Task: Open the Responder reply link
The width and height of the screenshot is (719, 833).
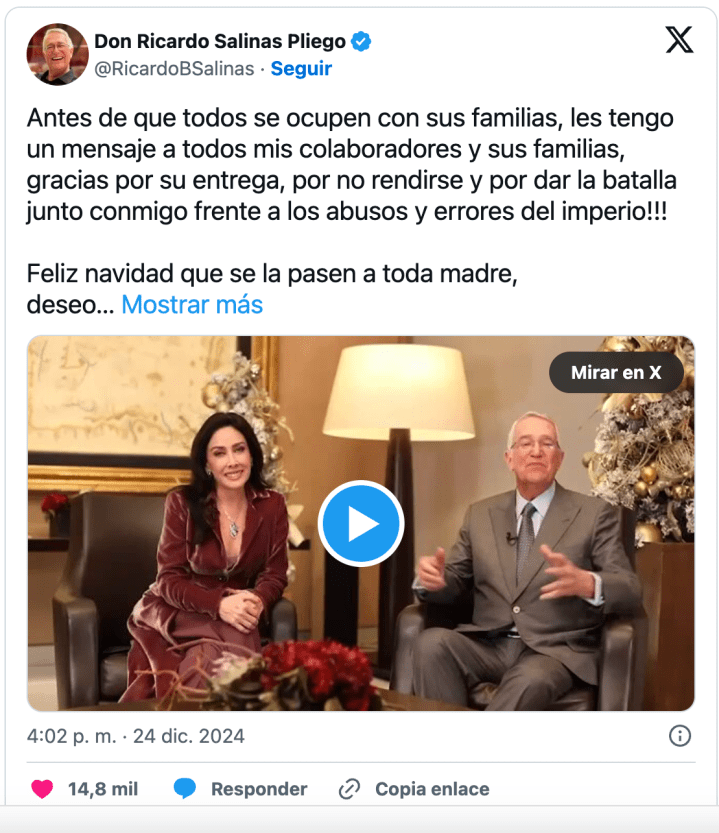Action: tap(259, 789)
